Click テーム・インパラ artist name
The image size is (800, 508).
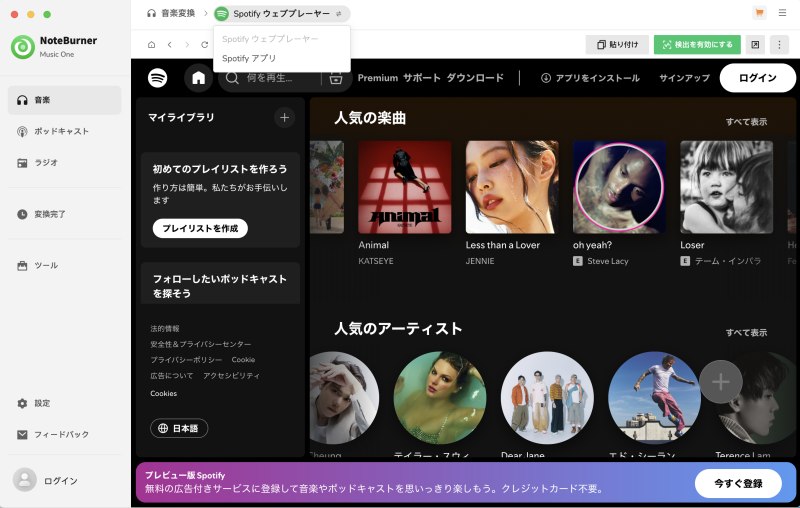(x=728, y=261)
